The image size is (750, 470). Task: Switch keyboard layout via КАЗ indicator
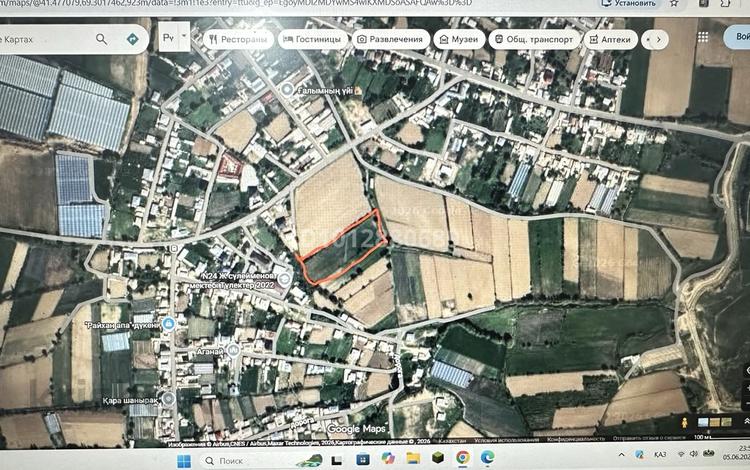coord(660,454)
